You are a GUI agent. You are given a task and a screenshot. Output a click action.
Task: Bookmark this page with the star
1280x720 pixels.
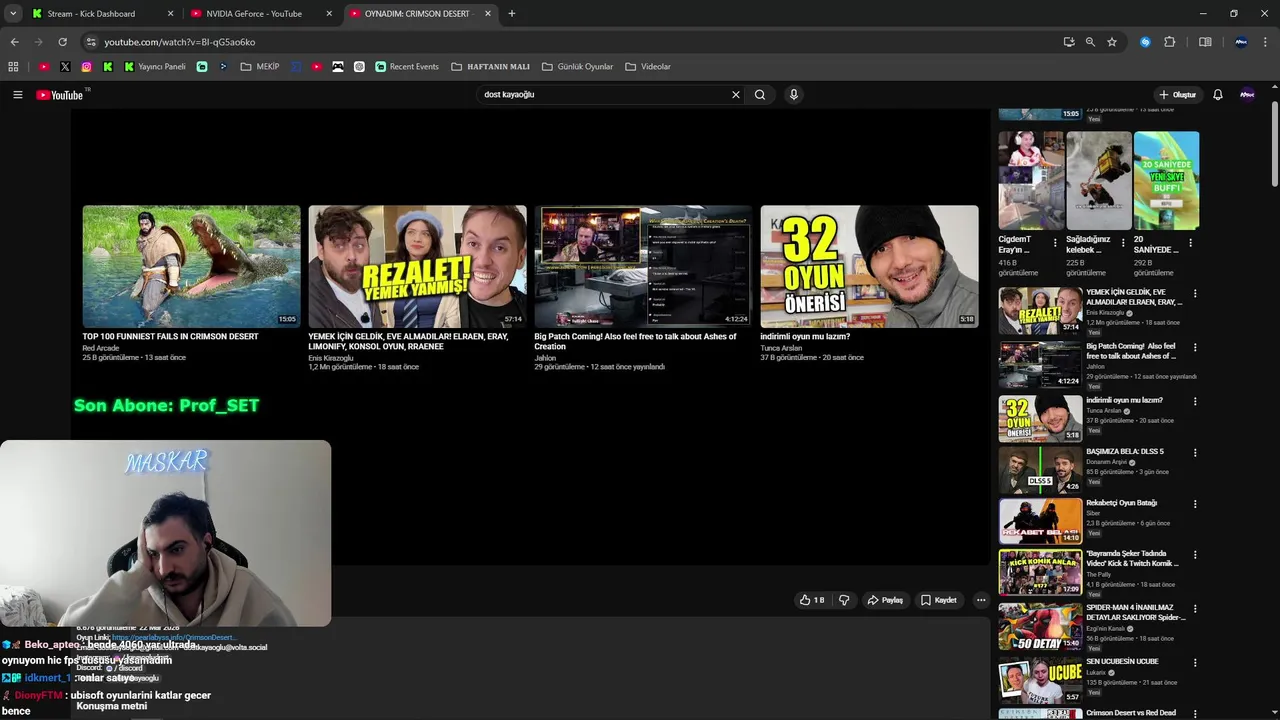pos(1112,42)
